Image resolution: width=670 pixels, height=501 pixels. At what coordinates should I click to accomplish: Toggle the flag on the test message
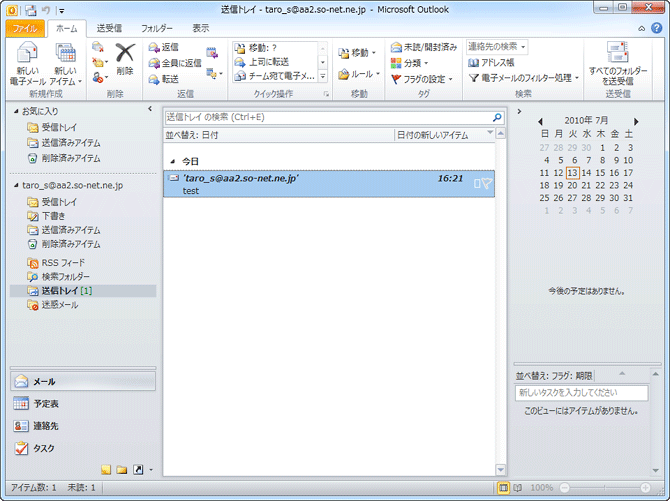(x=486, y=183)
